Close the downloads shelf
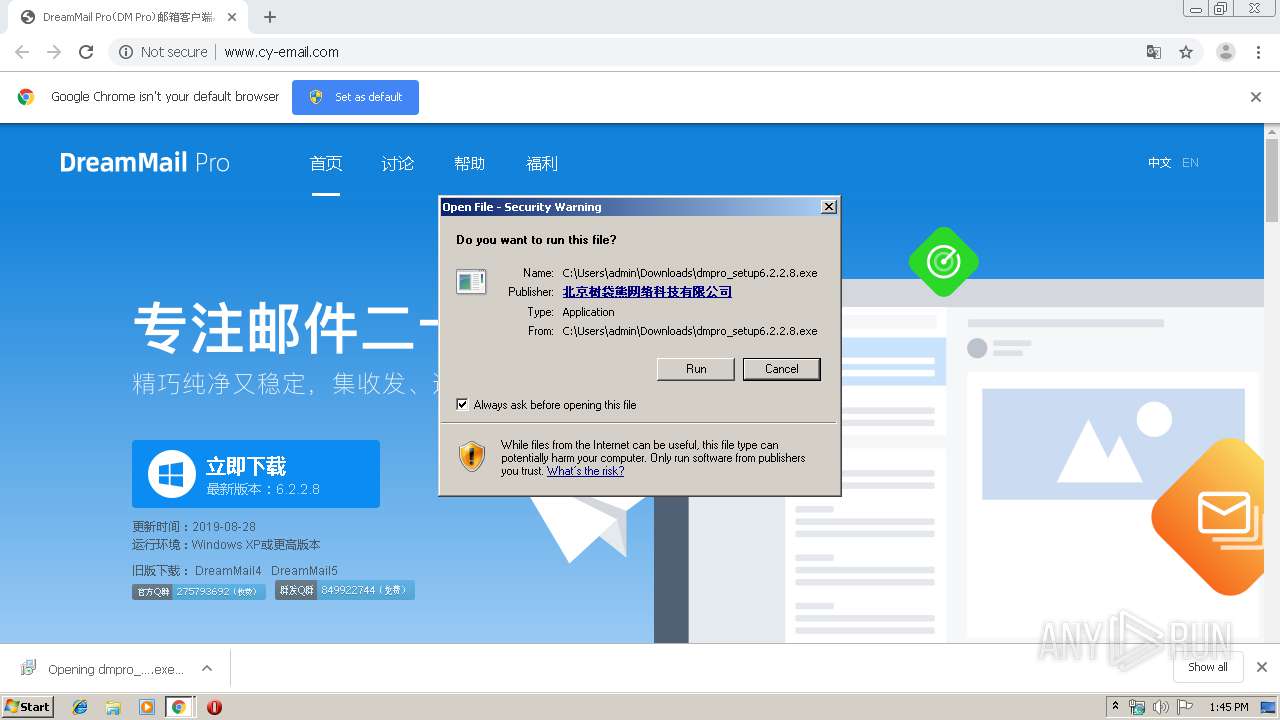 click(1262, 667)
